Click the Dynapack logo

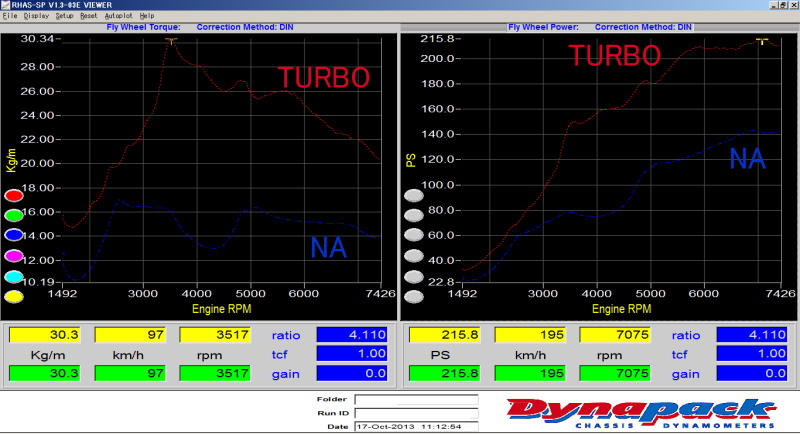tap(642, 414)
